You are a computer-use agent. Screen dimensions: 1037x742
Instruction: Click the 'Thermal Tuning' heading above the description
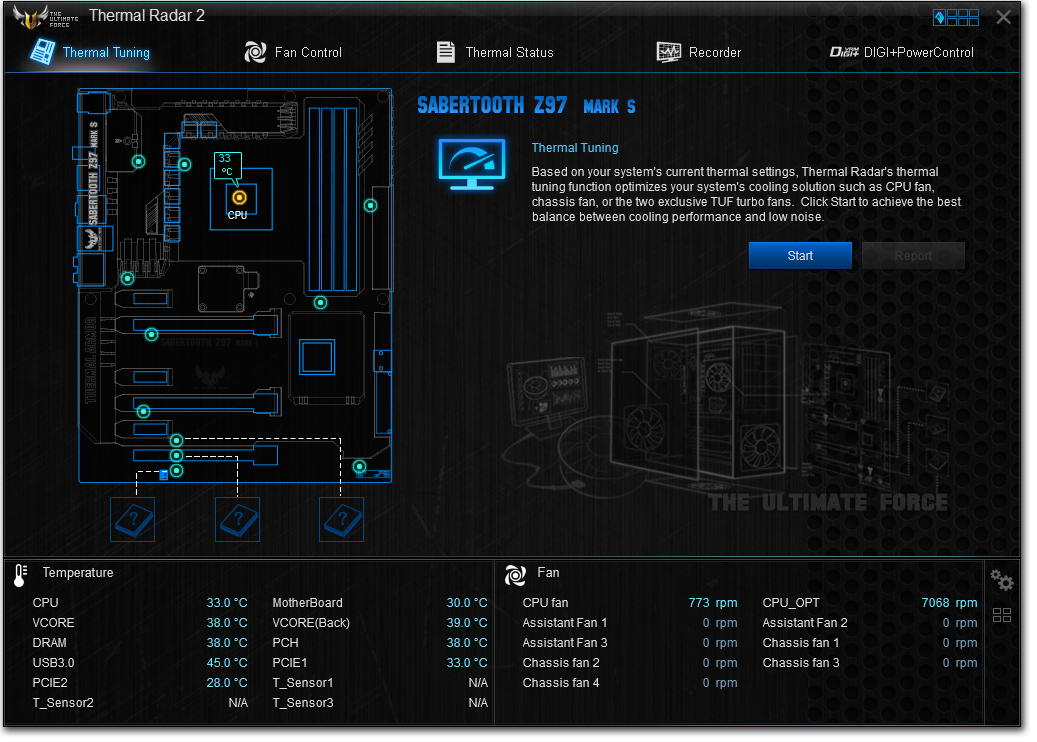[x=575, y=147]
